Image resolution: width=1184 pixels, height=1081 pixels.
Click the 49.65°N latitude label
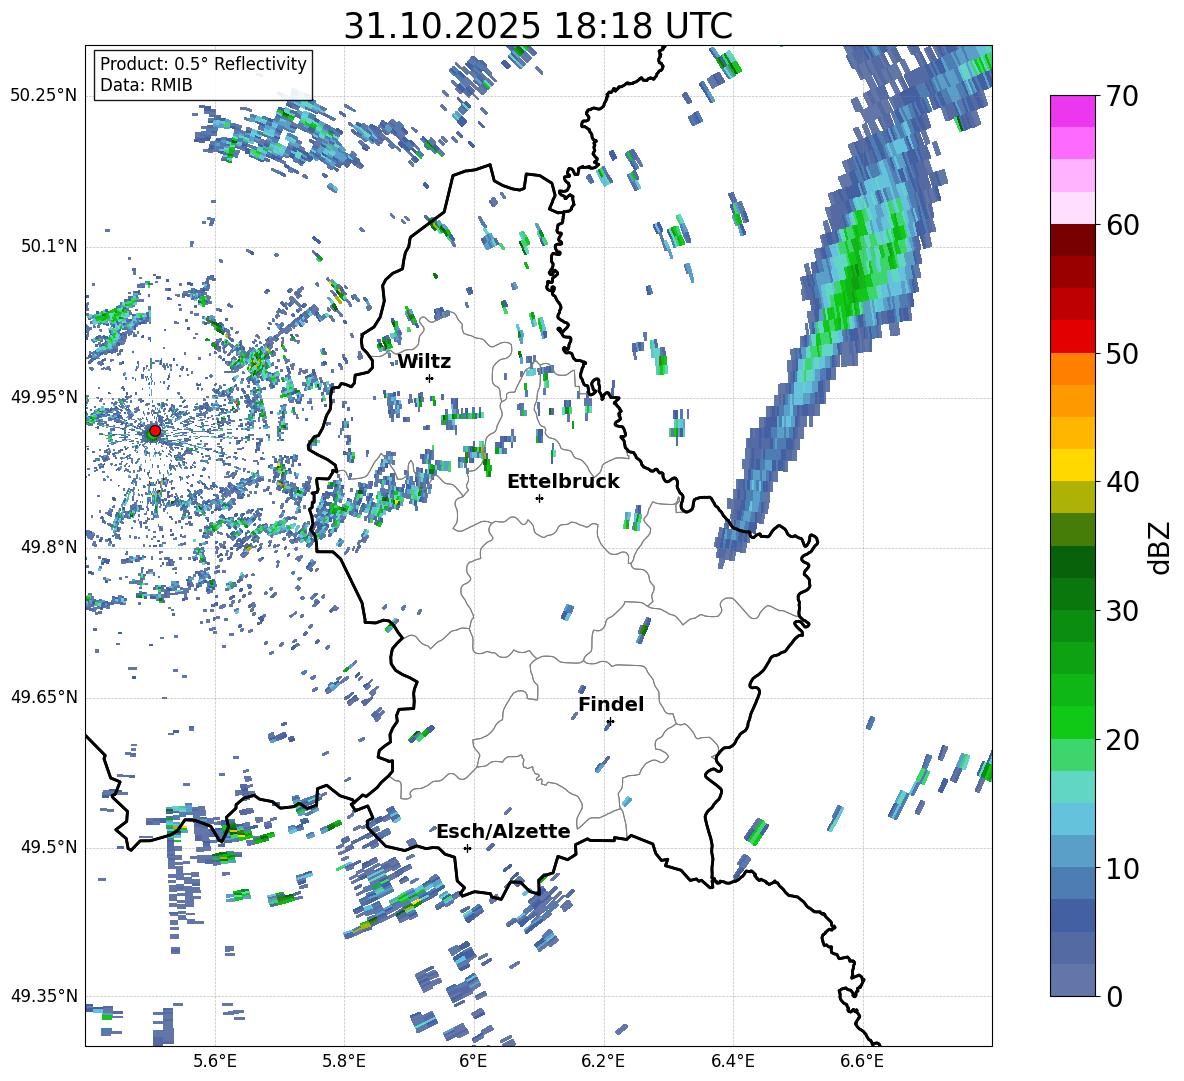[44, 697]
